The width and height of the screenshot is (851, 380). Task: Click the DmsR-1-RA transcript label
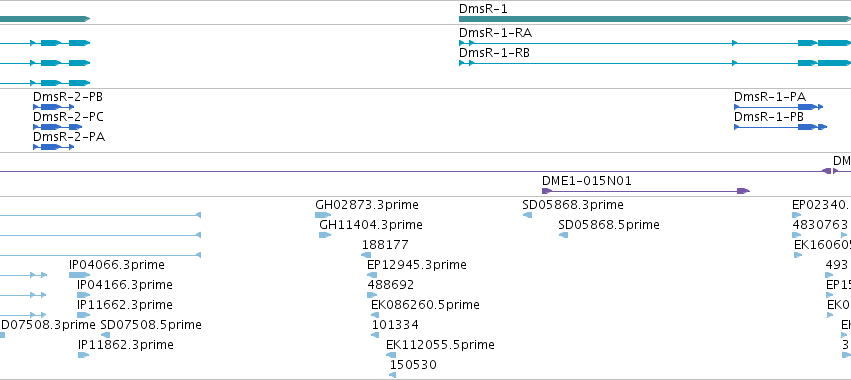pyautogui.click(x=495, y=33)
